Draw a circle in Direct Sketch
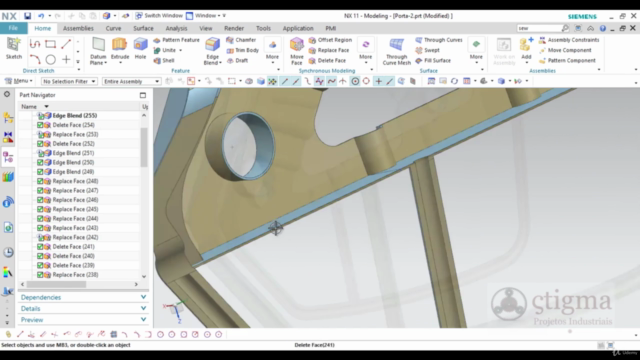 51,60
